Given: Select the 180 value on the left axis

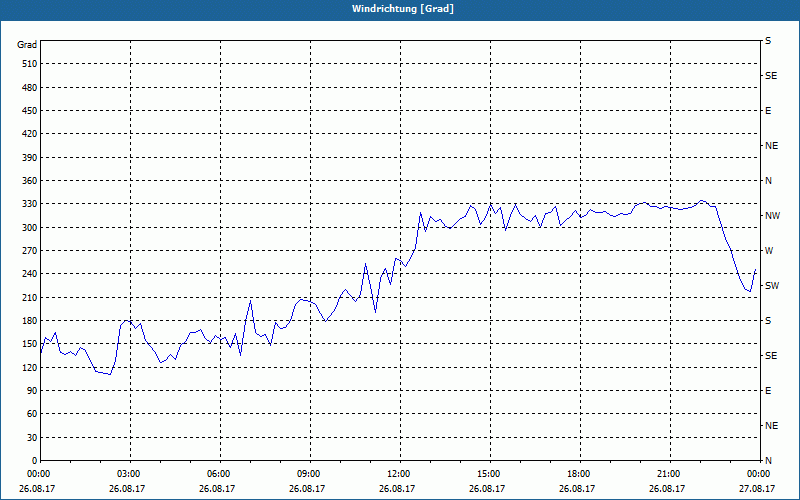Looking at the screenshot, I should tap(30, 320).
